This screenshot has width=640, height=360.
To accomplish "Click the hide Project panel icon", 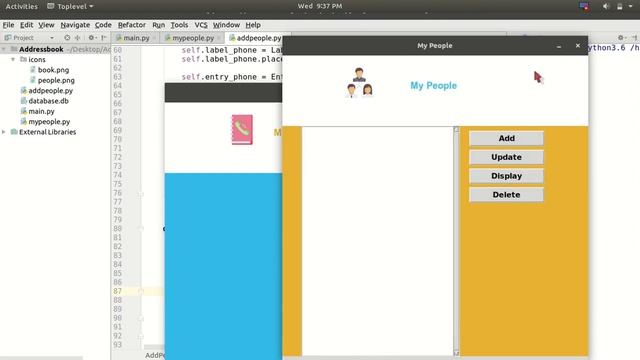I will click(104, 38).
